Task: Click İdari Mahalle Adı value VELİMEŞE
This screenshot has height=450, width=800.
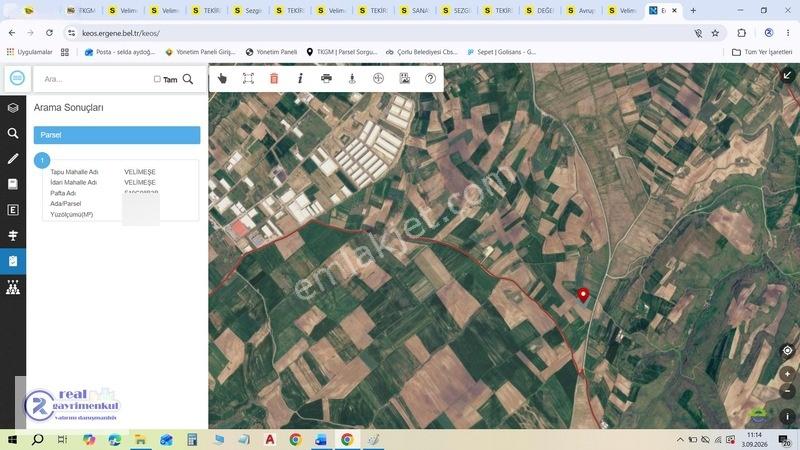Action: coord(140,182)
